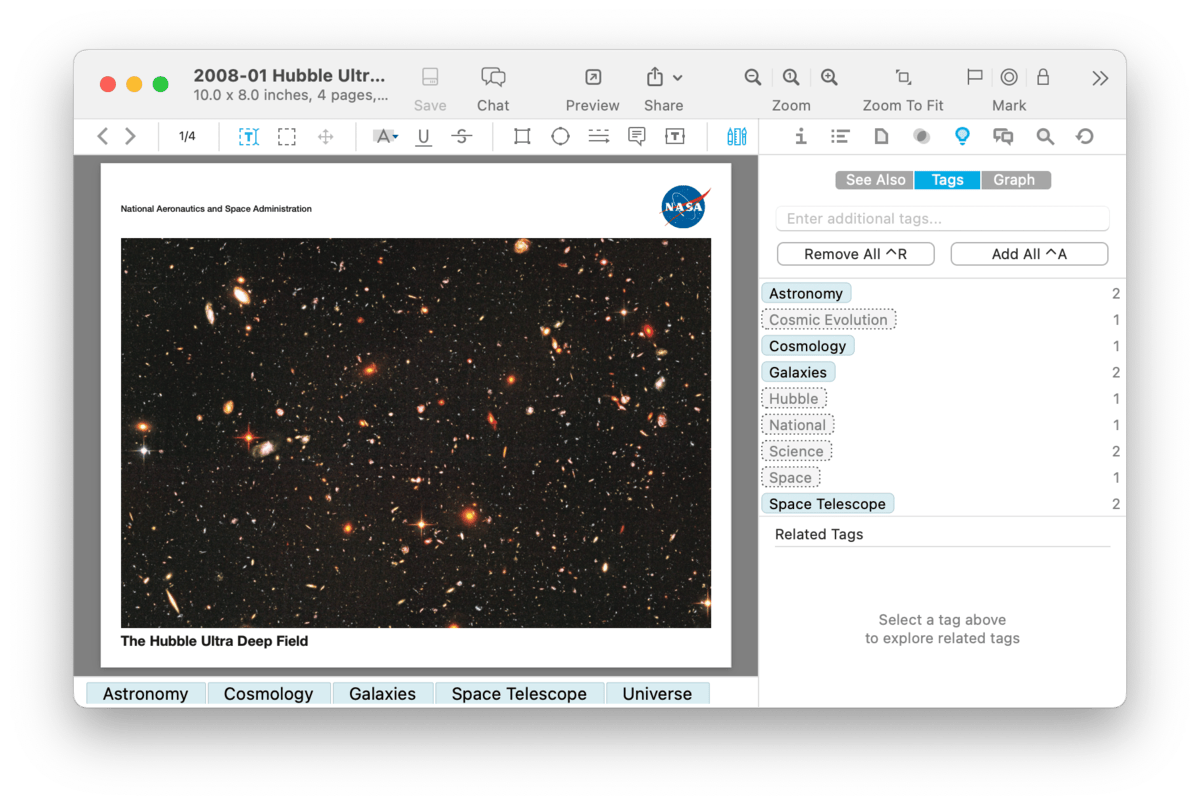Screen dimensions: 1200x805
Task: Select the text selection tool
Action: [248, 137]
